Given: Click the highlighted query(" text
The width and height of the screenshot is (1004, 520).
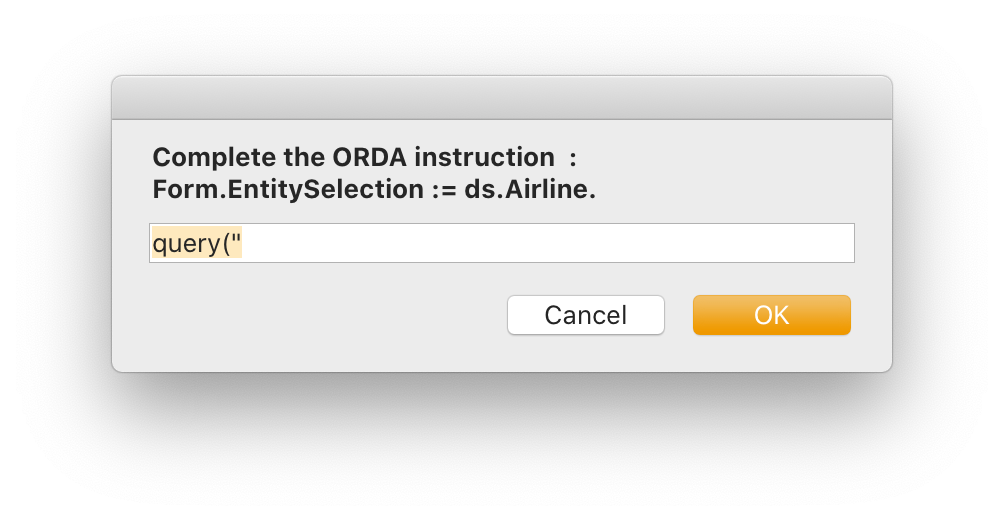Looking at the screenshot, I should (x=197, y=243).
